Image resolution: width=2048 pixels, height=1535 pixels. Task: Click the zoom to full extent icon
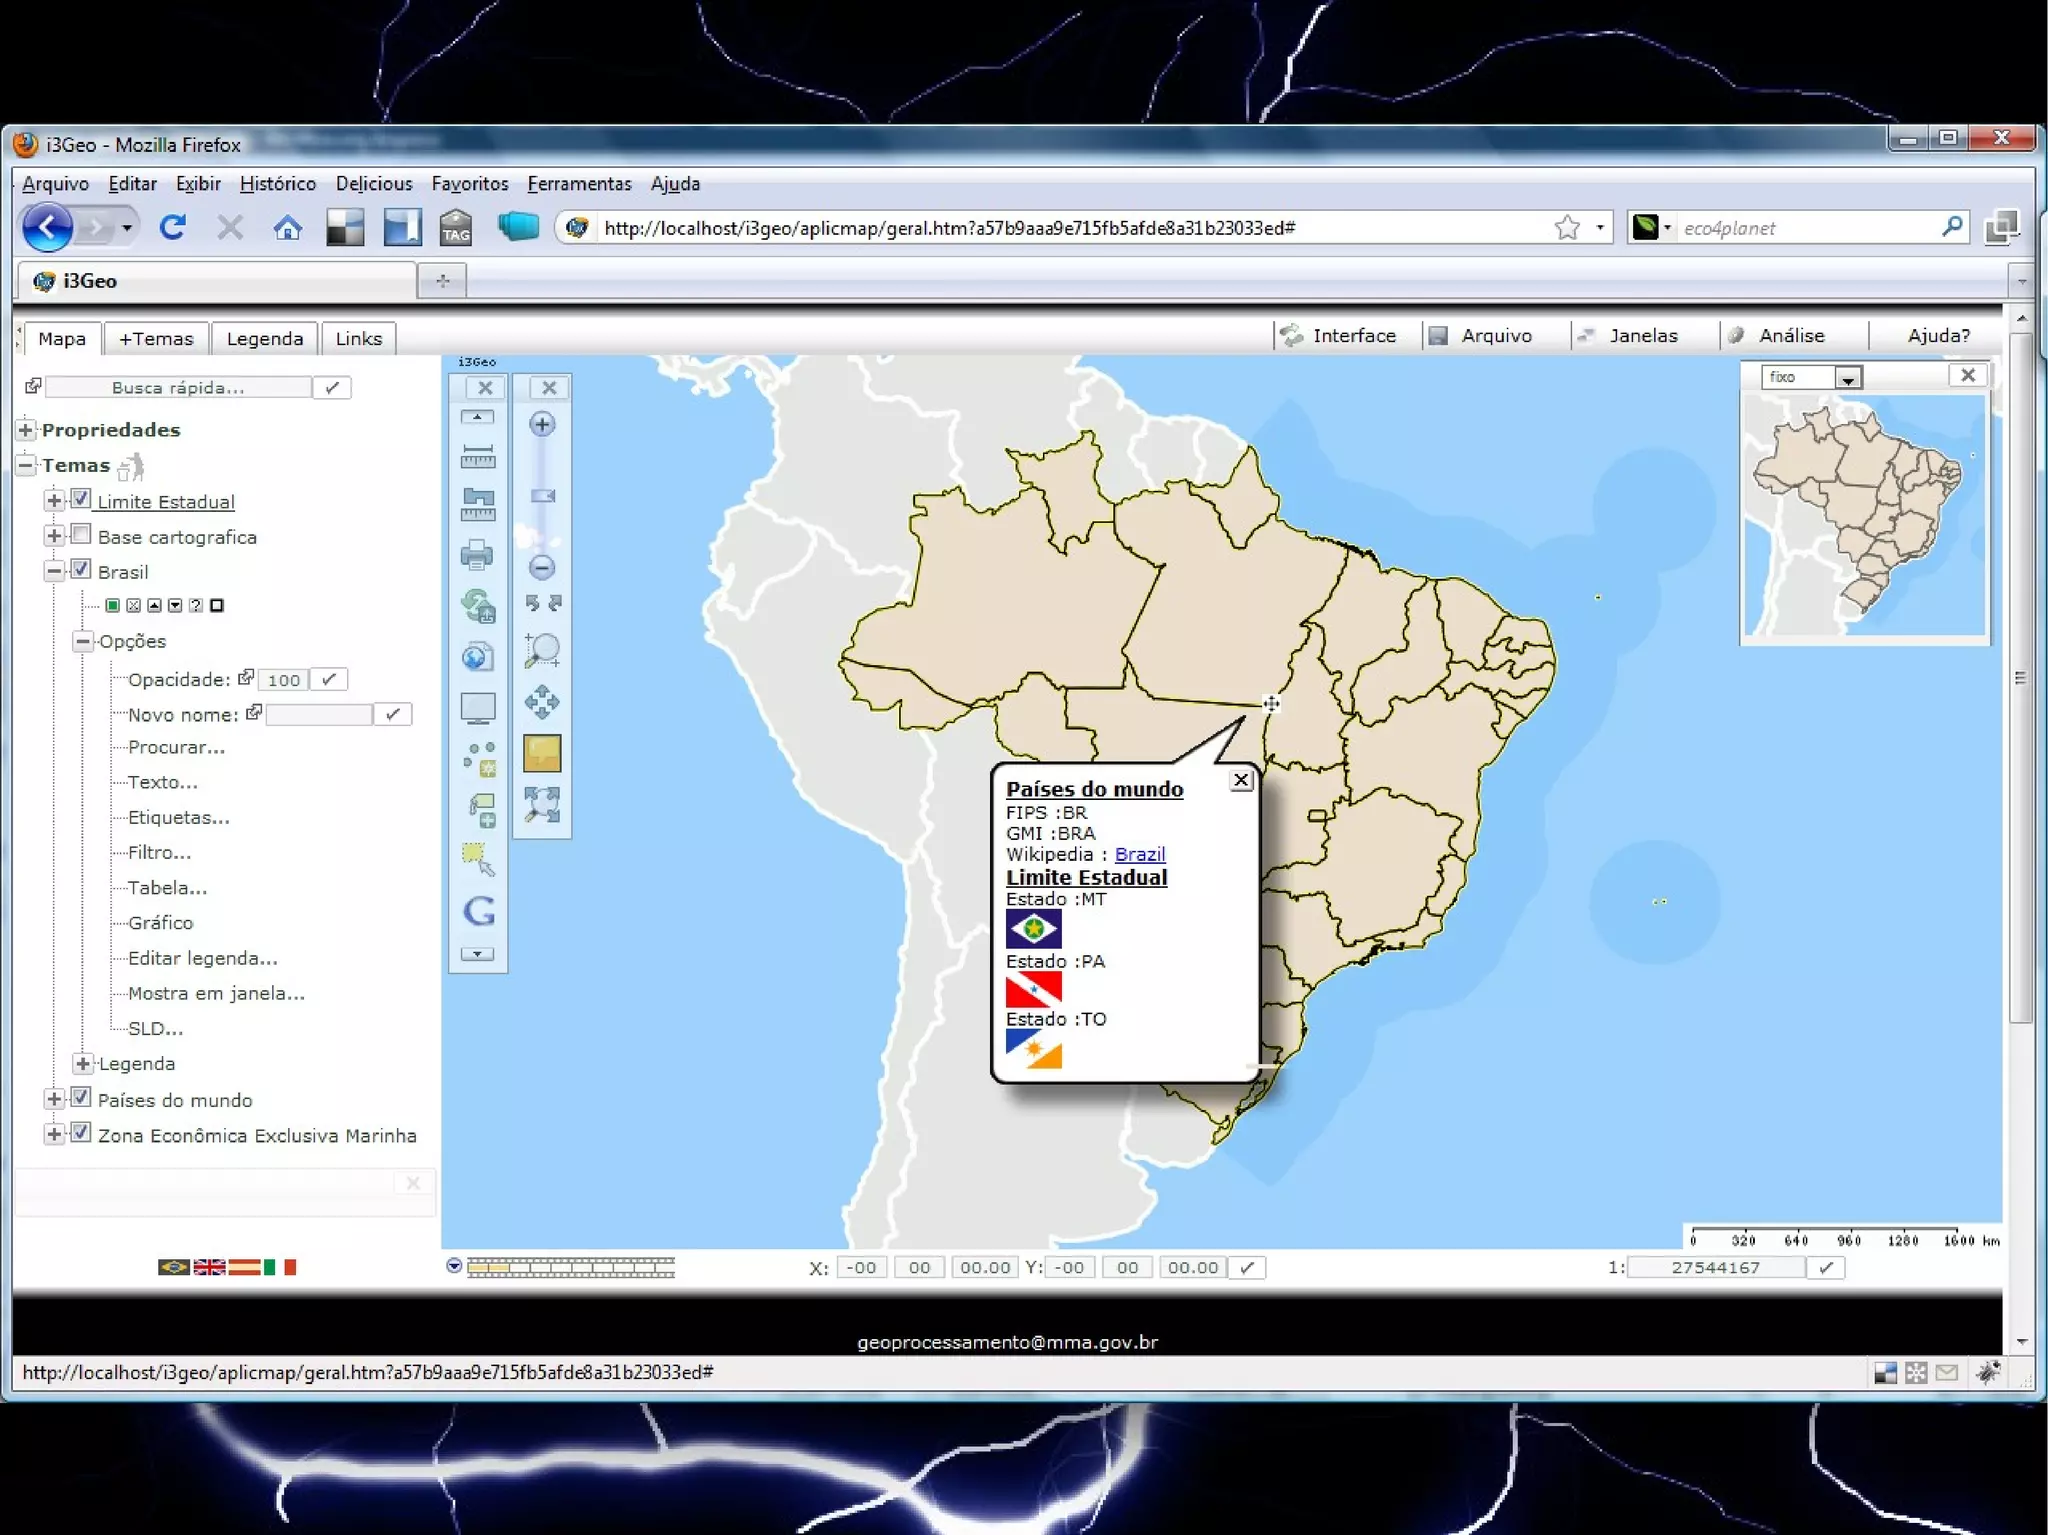pos(542,805)
